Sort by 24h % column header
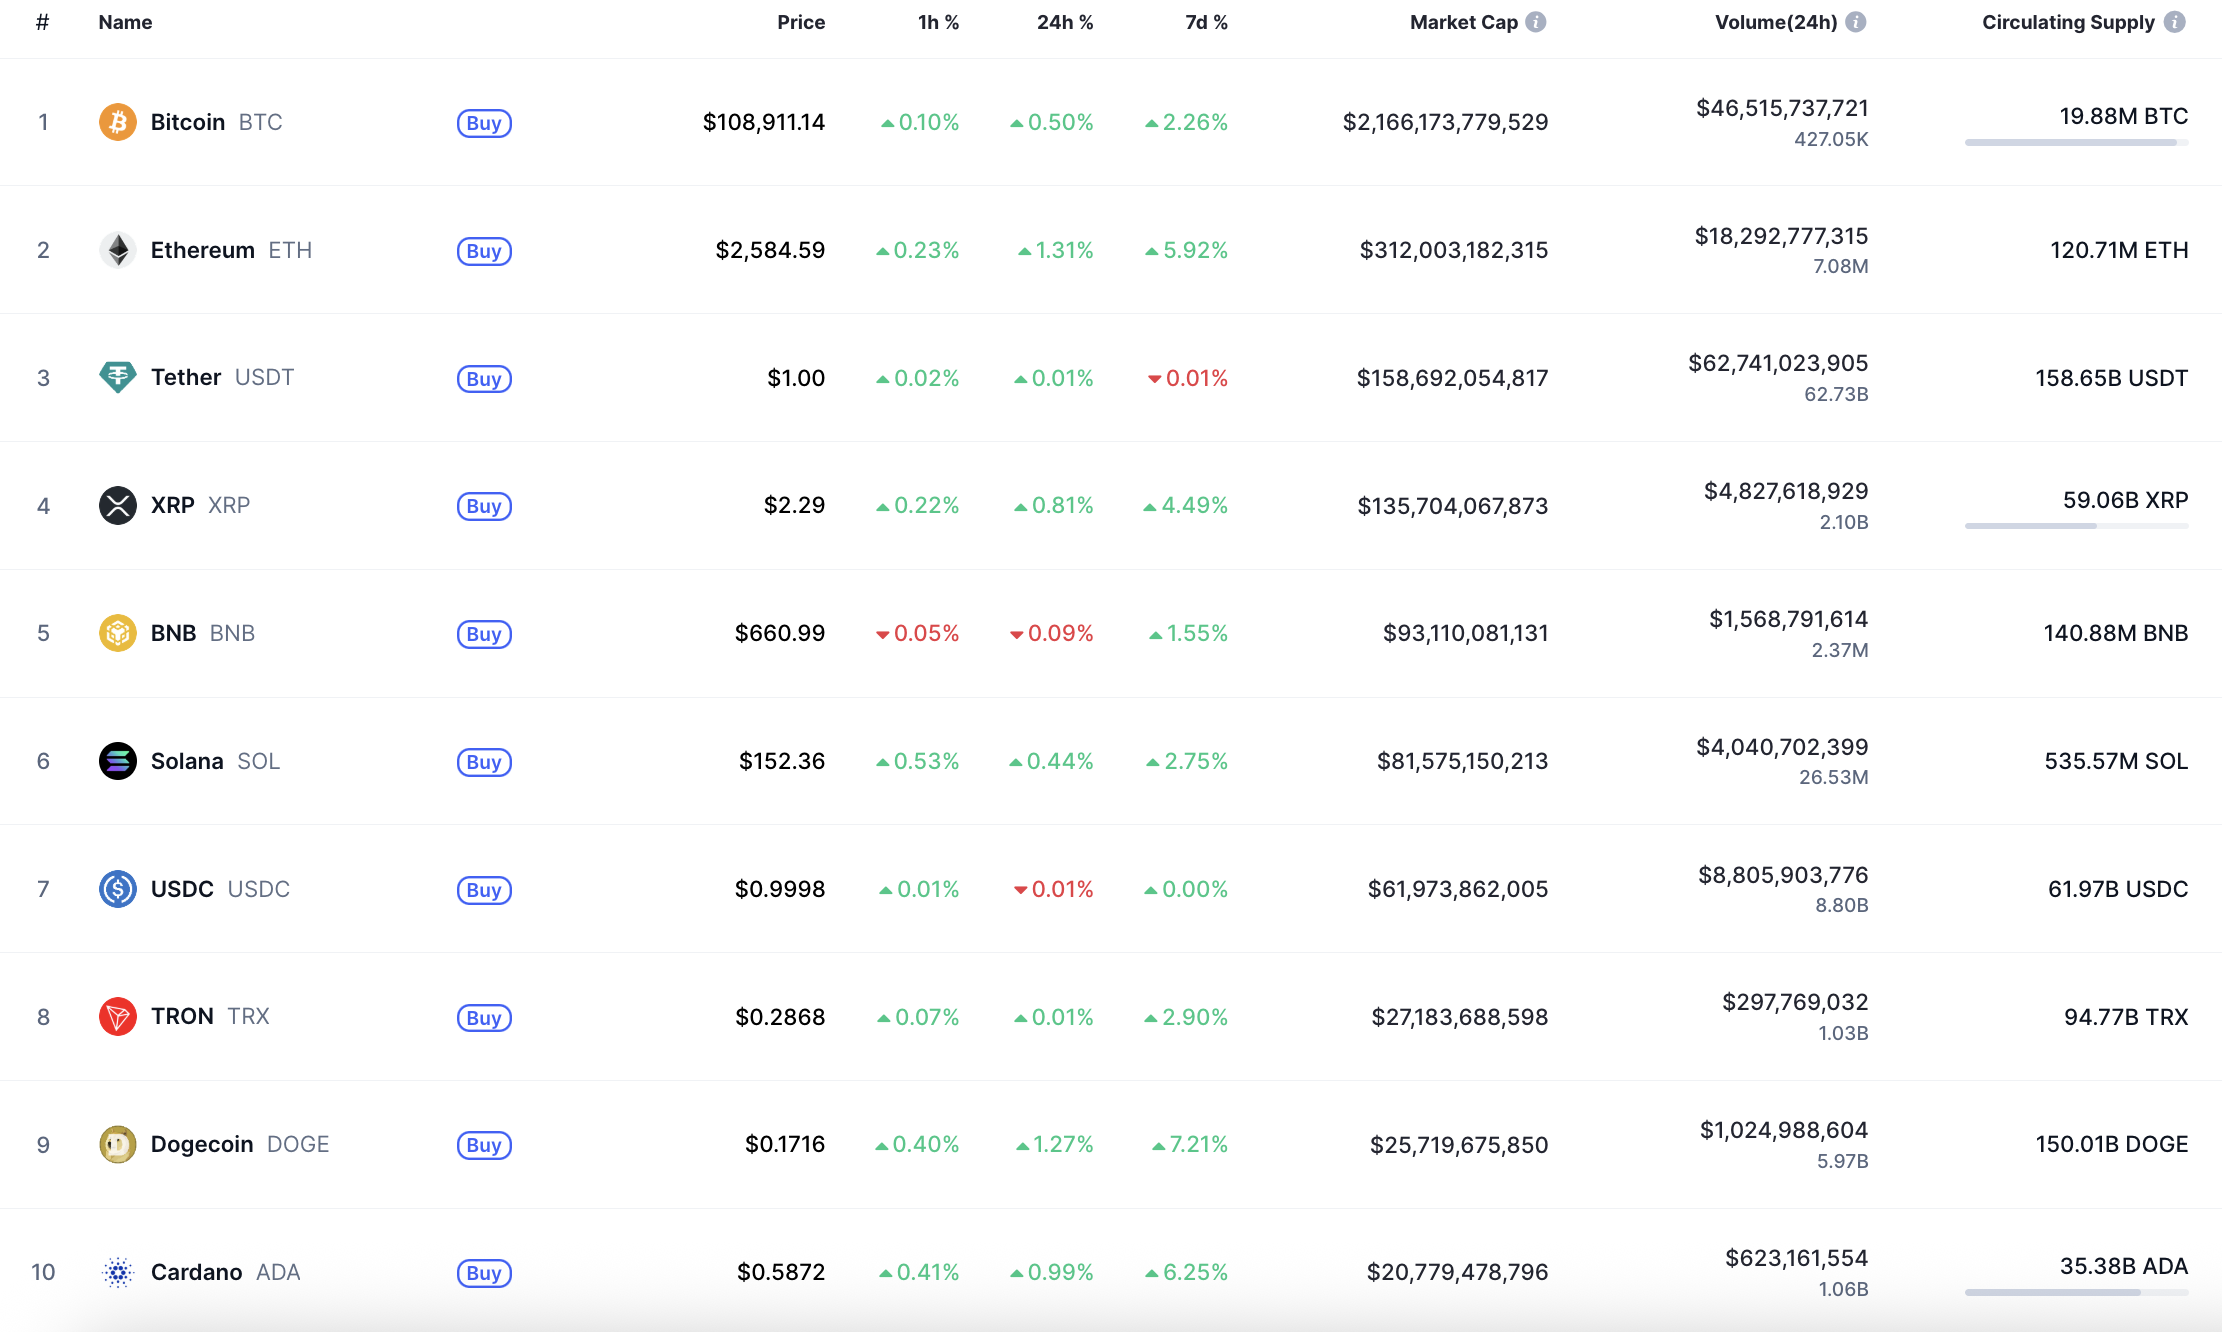The height and width of the screenshot is (1332, 2222). [x=1064, y=22]
